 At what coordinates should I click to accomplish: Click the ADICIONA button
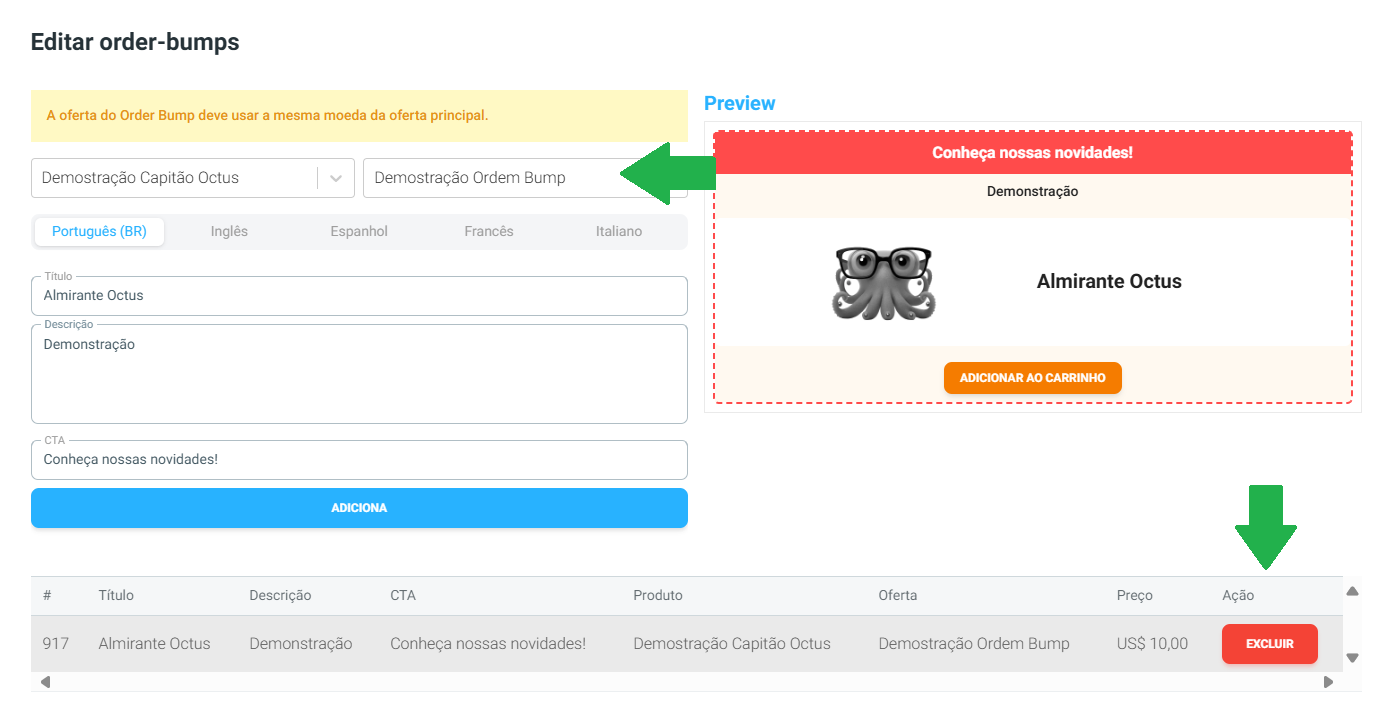click(359, 508)
